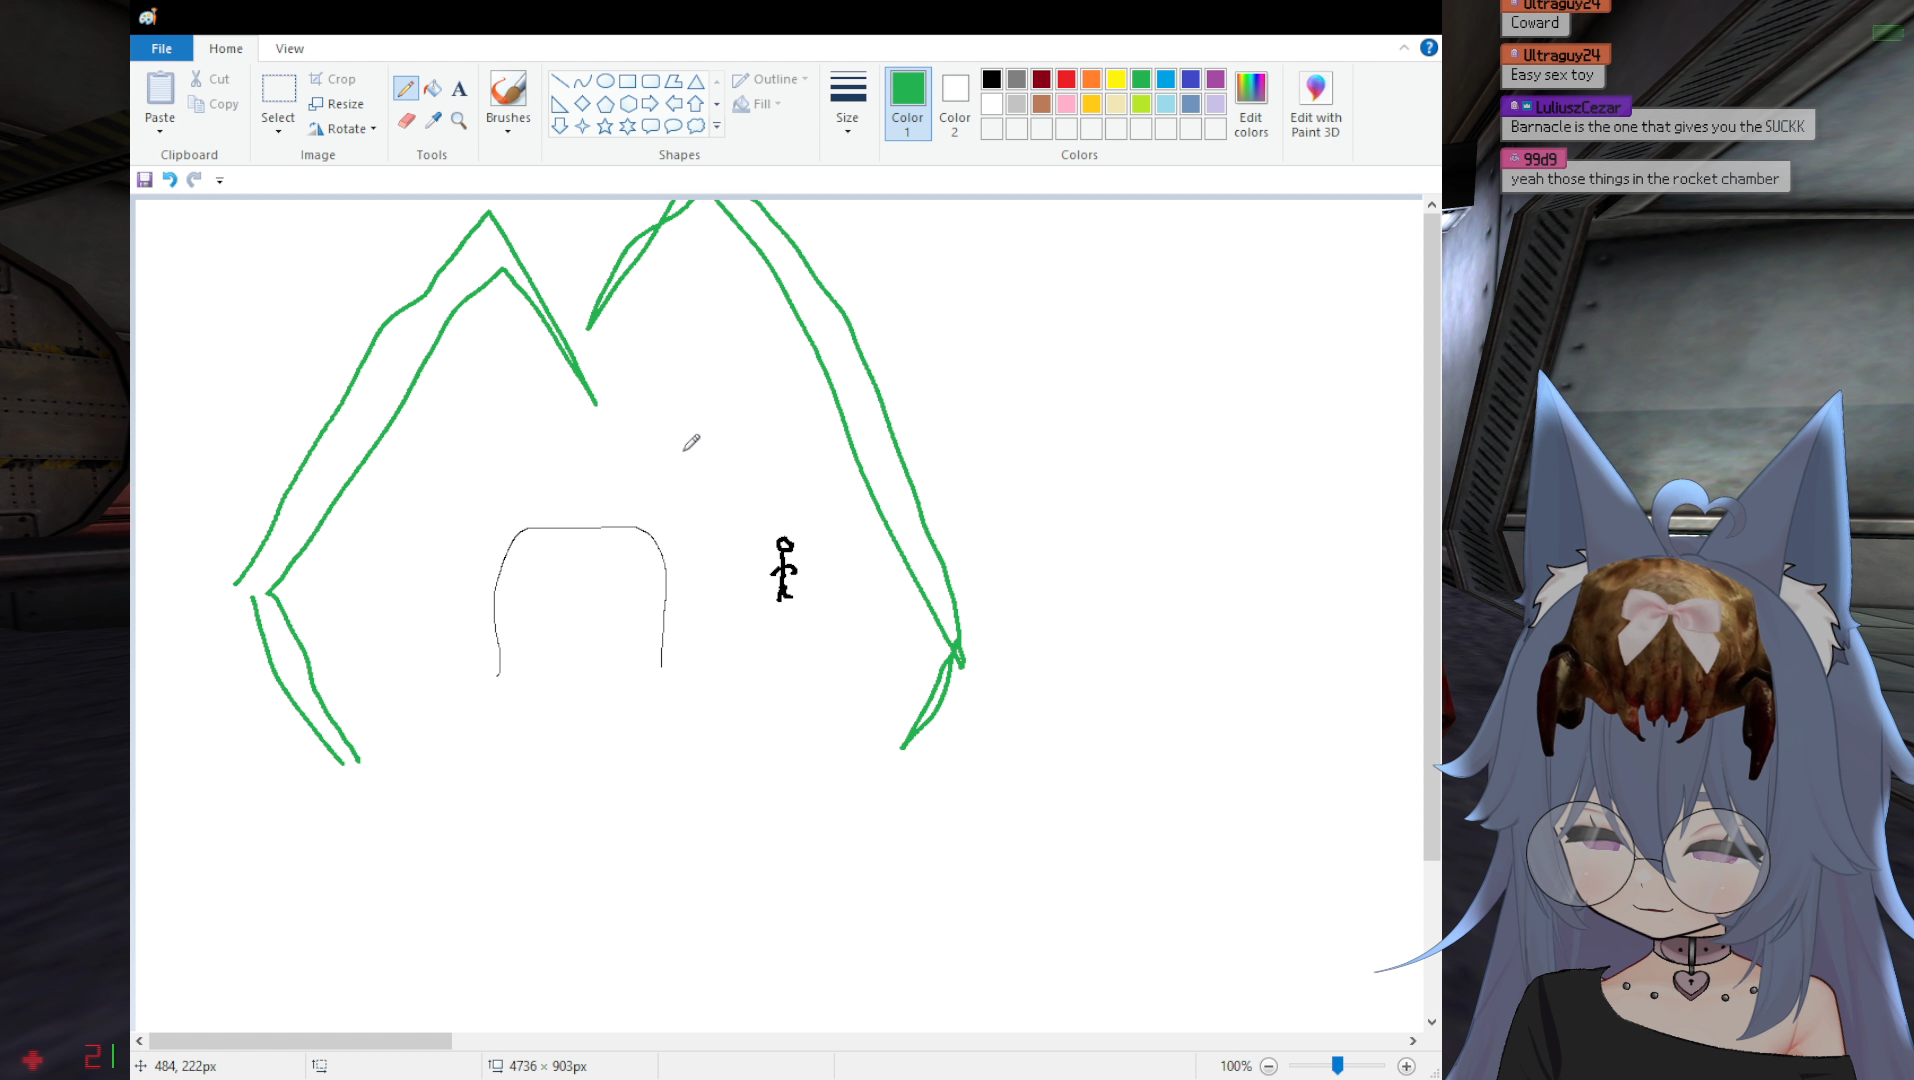Switch to the View tab
1914x1080 pixels.
(x=290, y=48)
